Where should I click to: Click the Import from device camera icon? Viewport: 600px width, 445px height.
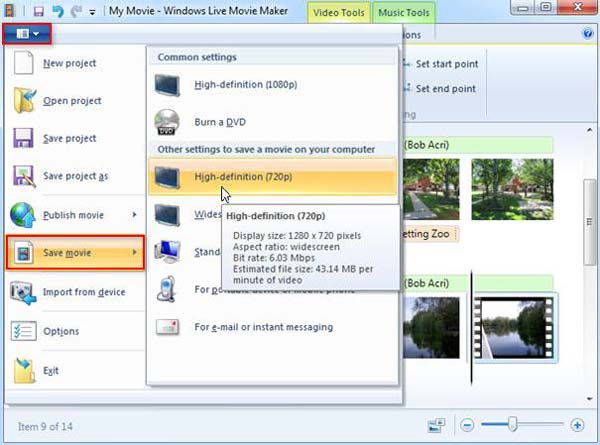pos(23,292)
